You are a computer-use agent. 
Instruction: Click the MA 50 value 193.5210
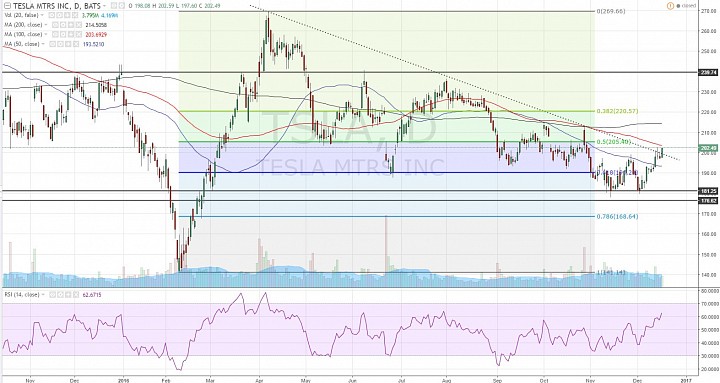pos(94,44)
